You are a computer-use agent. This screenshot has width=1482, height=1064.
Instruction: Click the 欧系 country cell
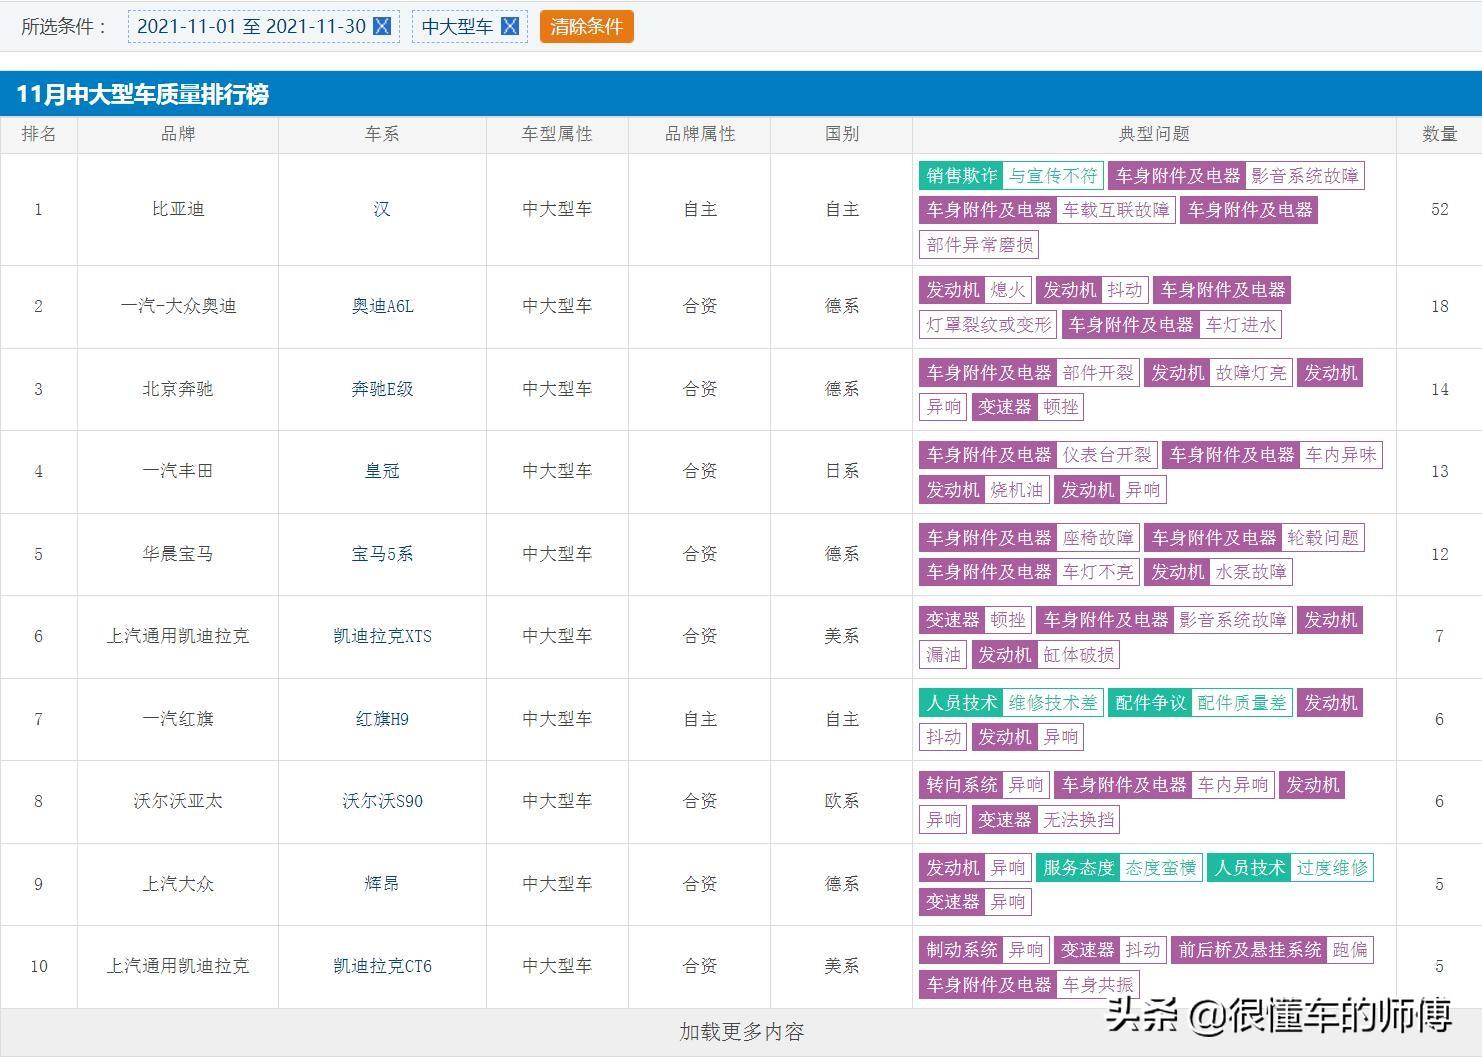coord(842,801)
